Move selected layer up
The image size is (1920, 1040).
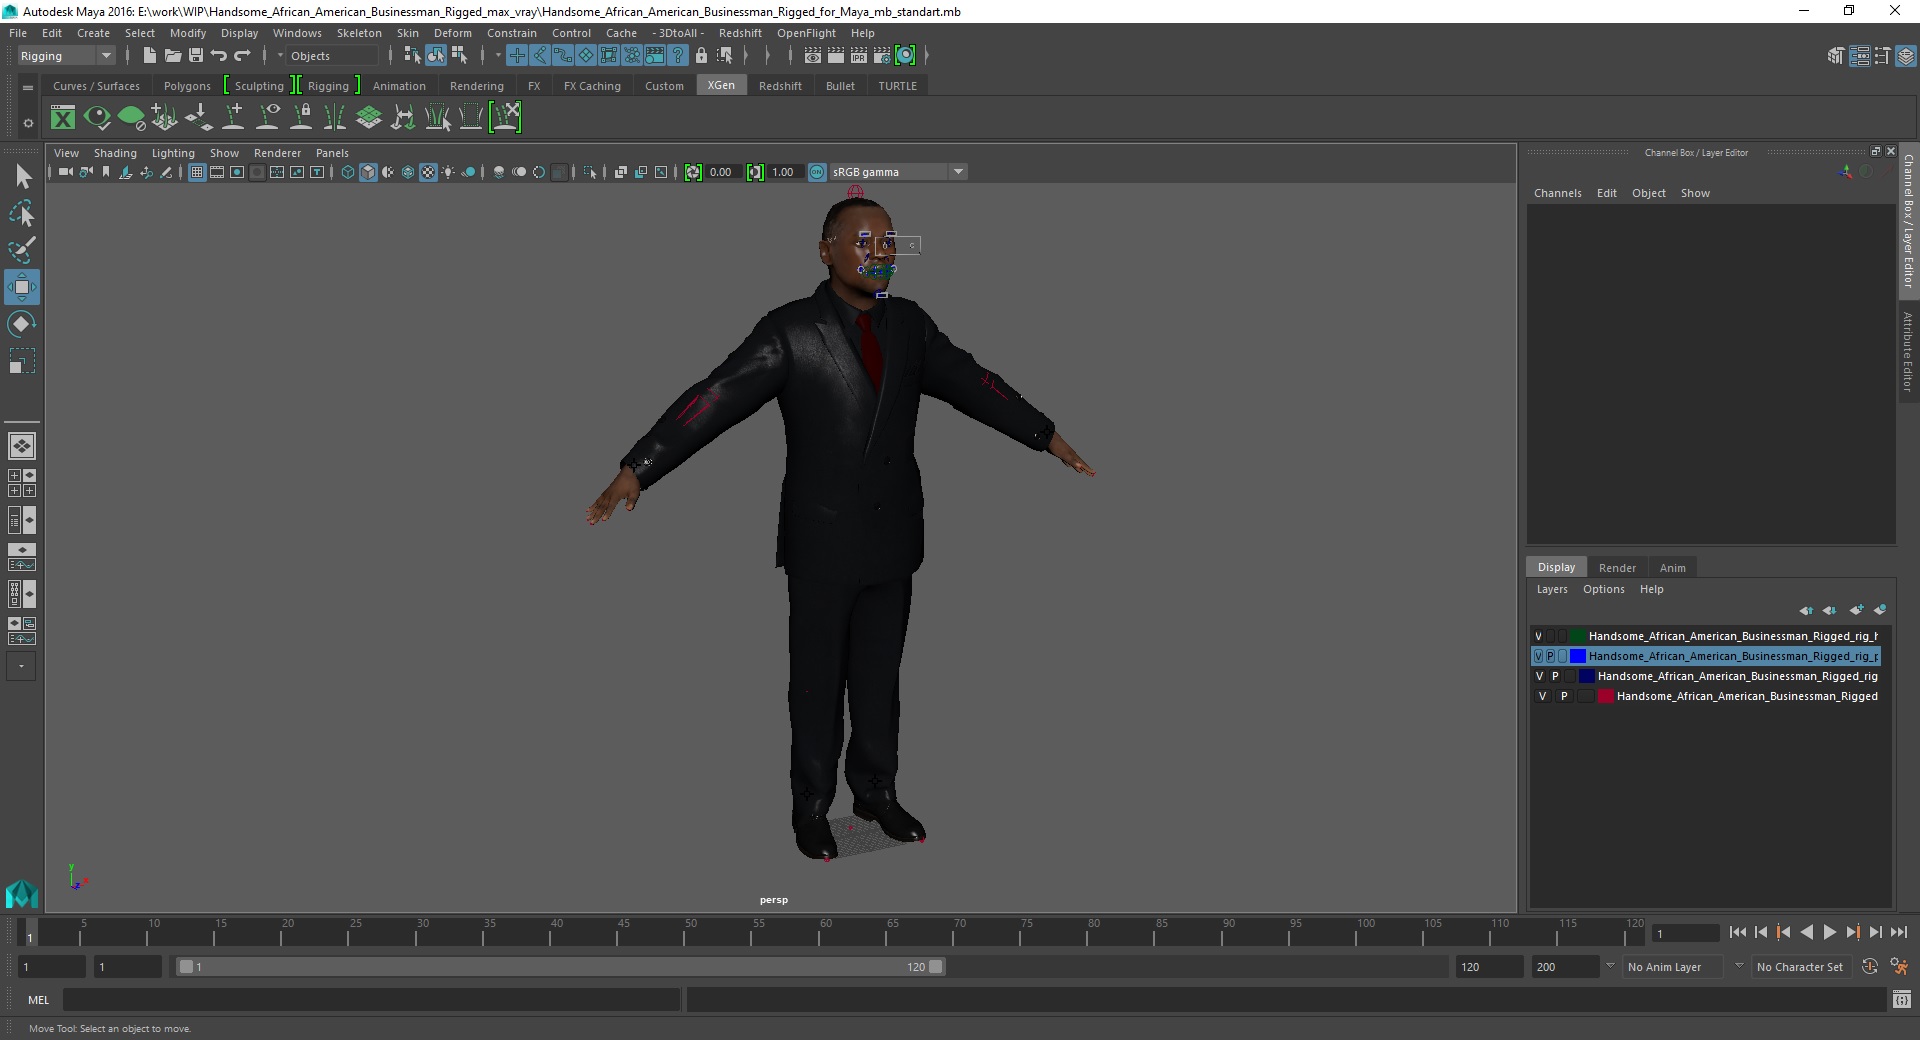(1806, 610)
